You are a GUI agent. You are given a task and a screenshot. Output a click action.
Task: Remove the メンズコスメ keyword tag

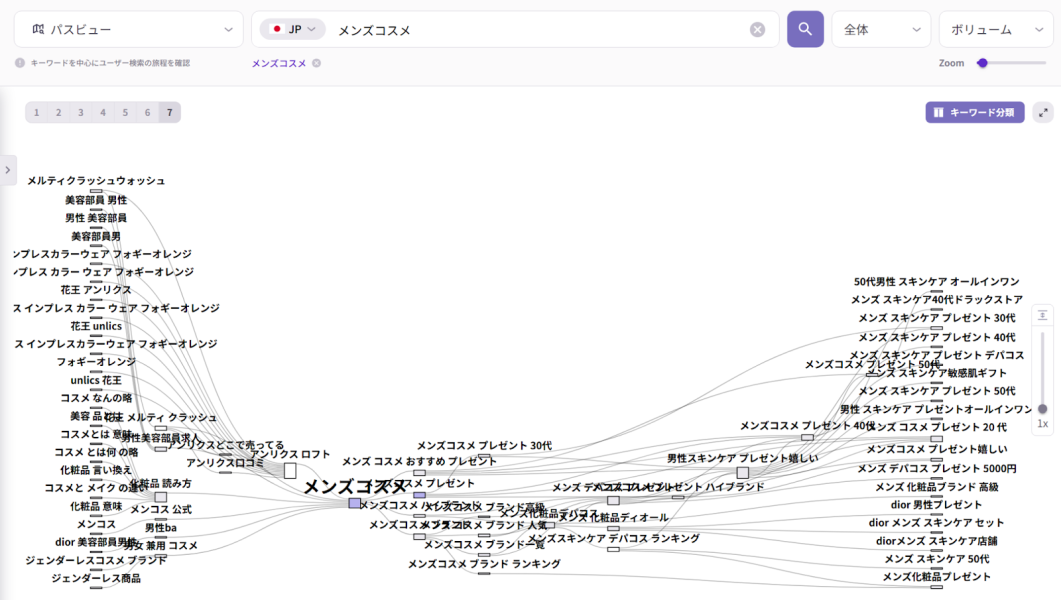[316, 63]
